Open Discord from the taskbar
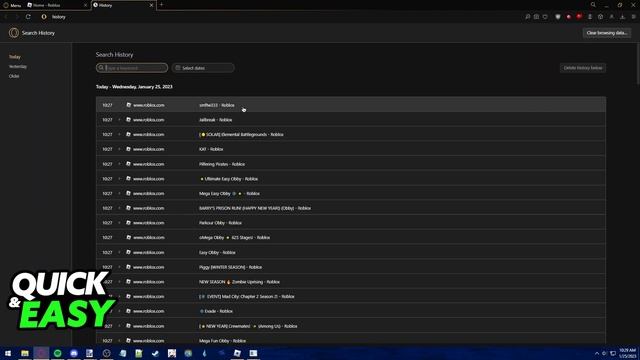Viewport: 640px width, 360px height. 74,353
